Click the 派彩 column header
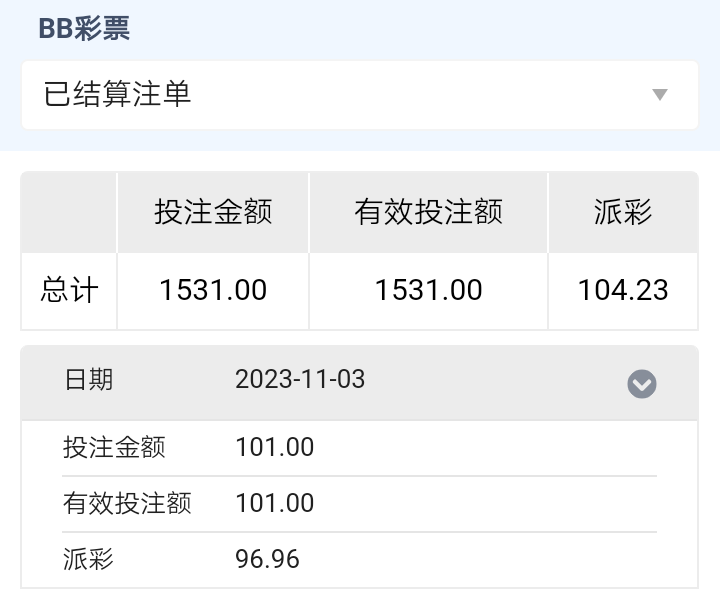The width and height of the screenshot is (720, 600). tap(622, 212)
